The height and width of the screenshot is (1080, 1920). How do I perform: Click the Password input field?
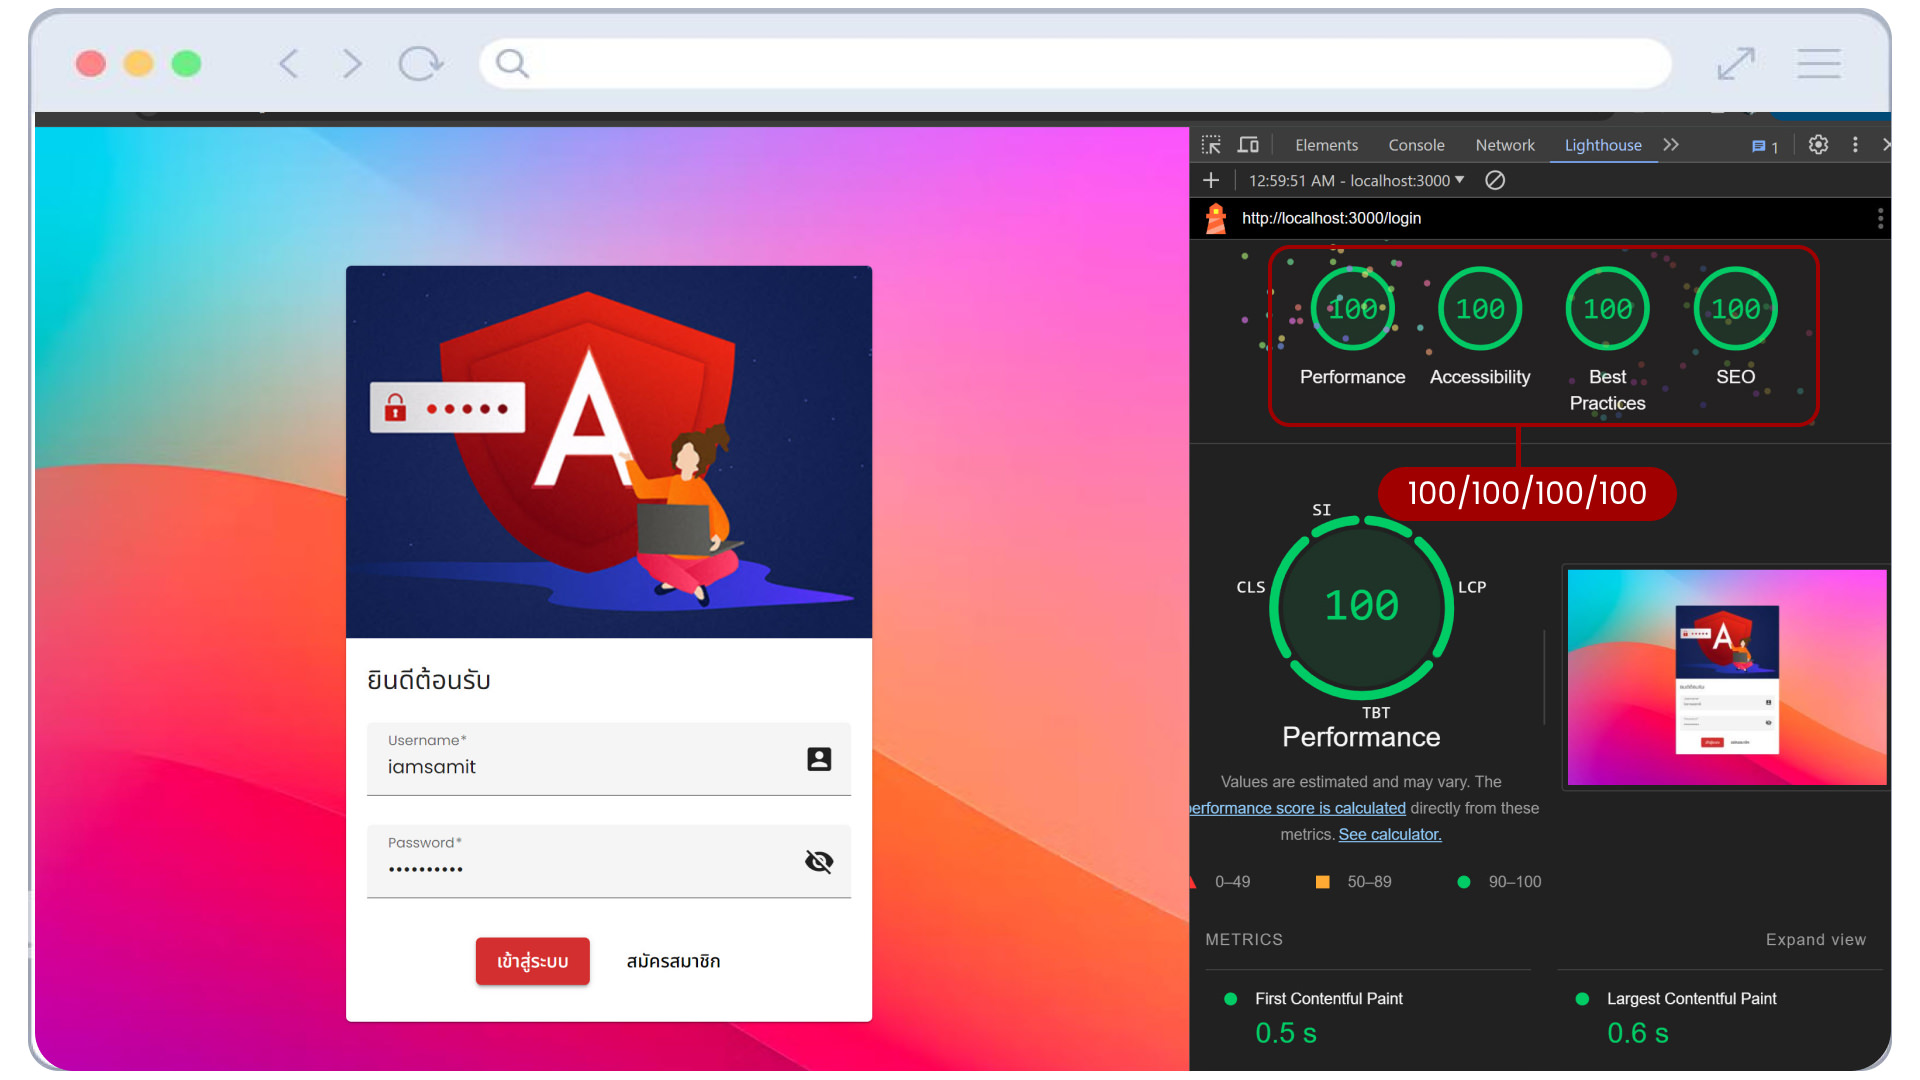point(608,861)
